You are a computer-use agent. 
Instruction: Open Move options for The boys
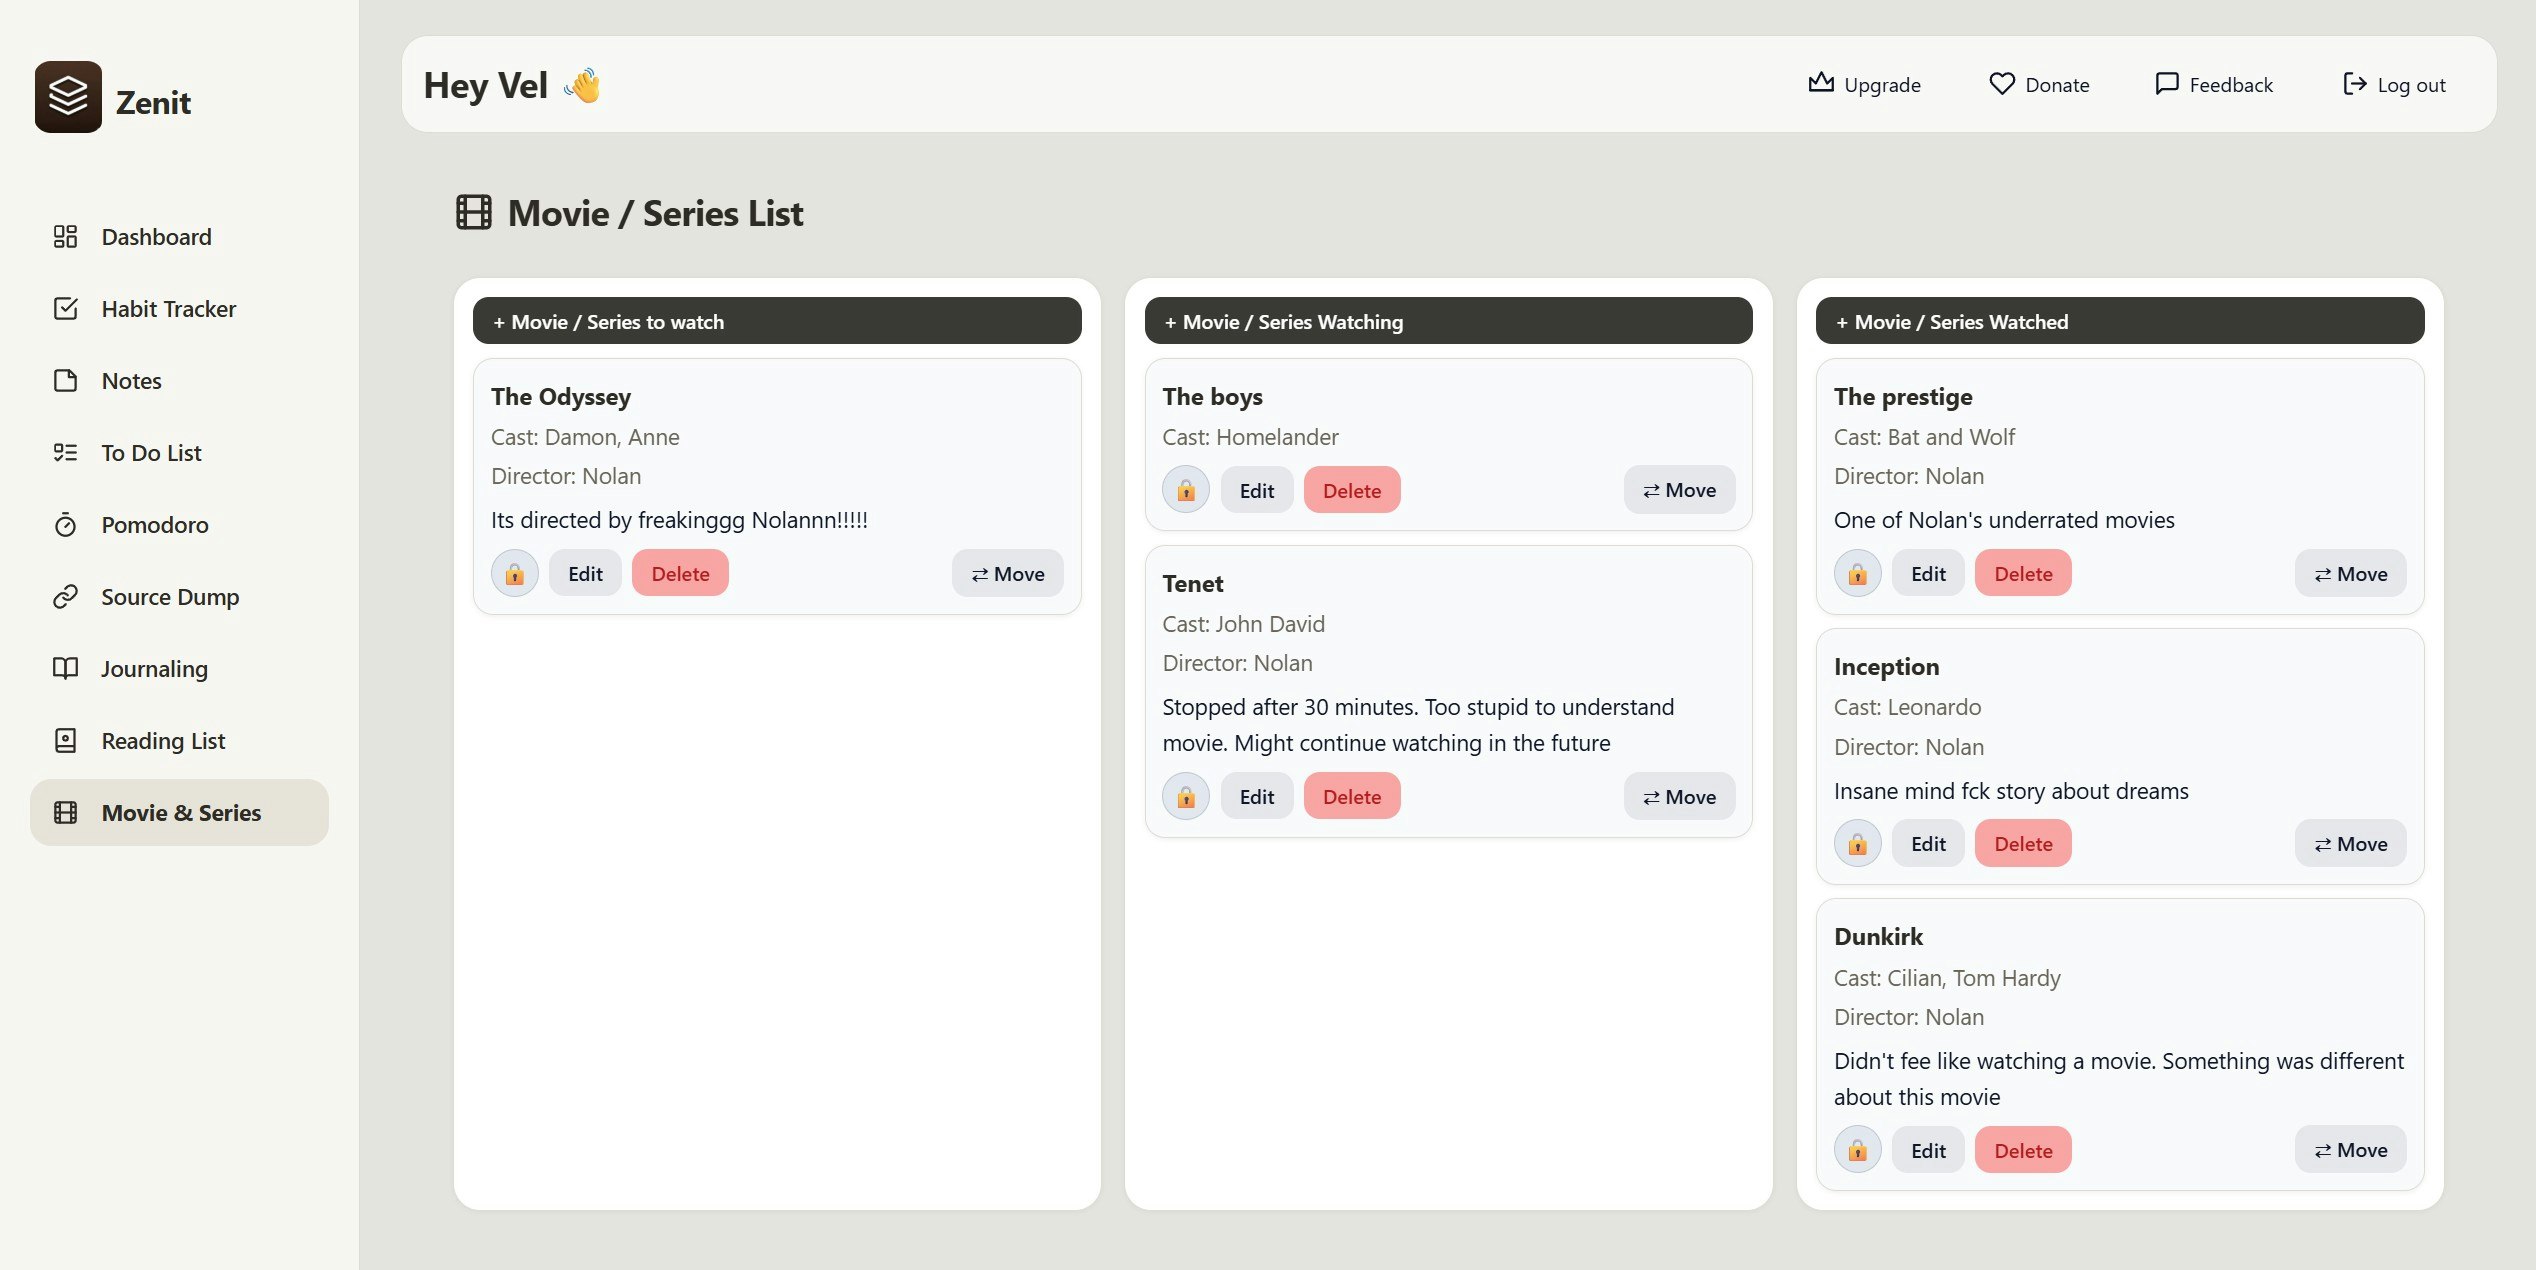1679,490
